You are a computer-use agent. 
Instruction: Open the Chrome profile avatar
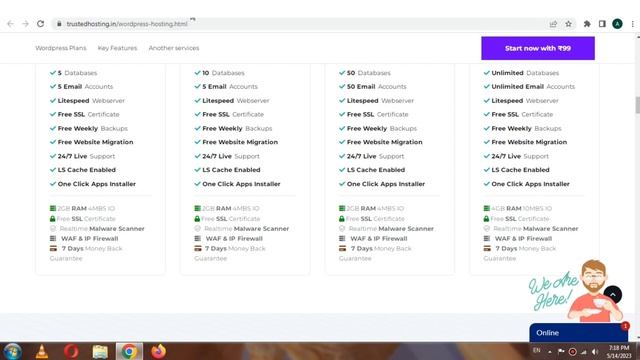coord(617,24)
